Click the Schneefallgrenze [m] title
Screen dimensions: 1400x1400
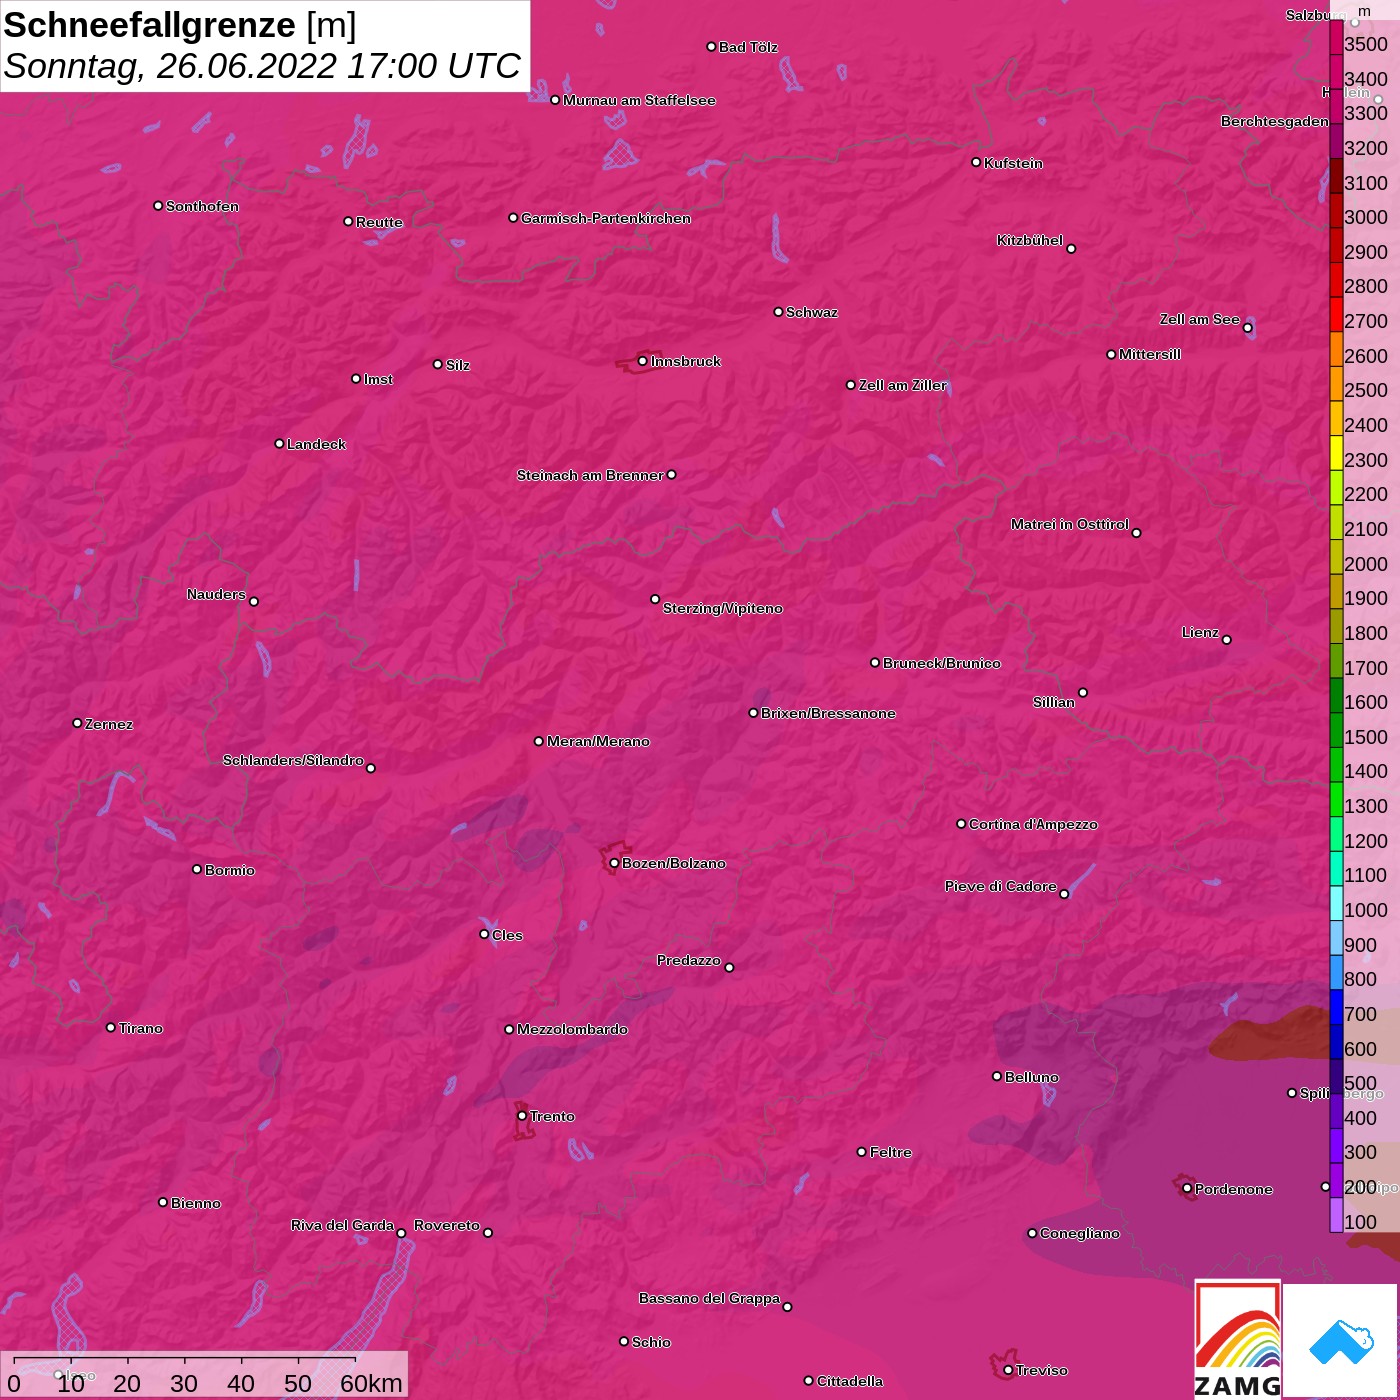180,25
